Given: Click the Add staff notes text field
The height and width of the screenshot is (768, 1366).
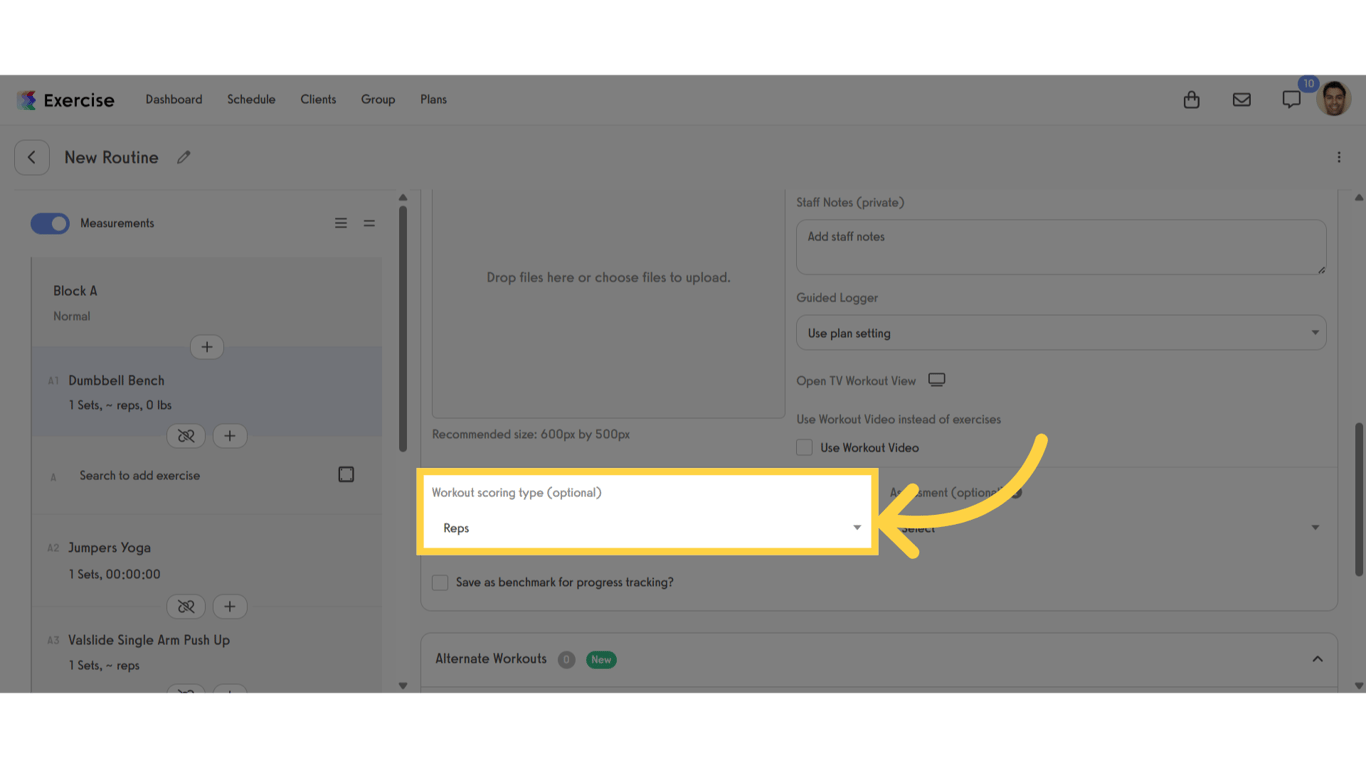Looking at the screenshot, I should pyautogui.click(x=1060, y=246).
